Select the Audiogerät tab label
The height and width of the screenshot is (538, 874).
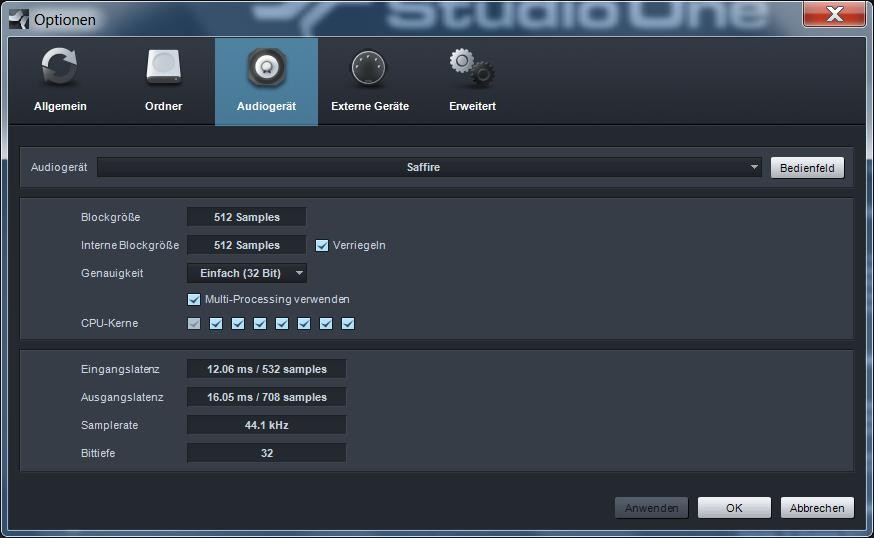[266, 106]
